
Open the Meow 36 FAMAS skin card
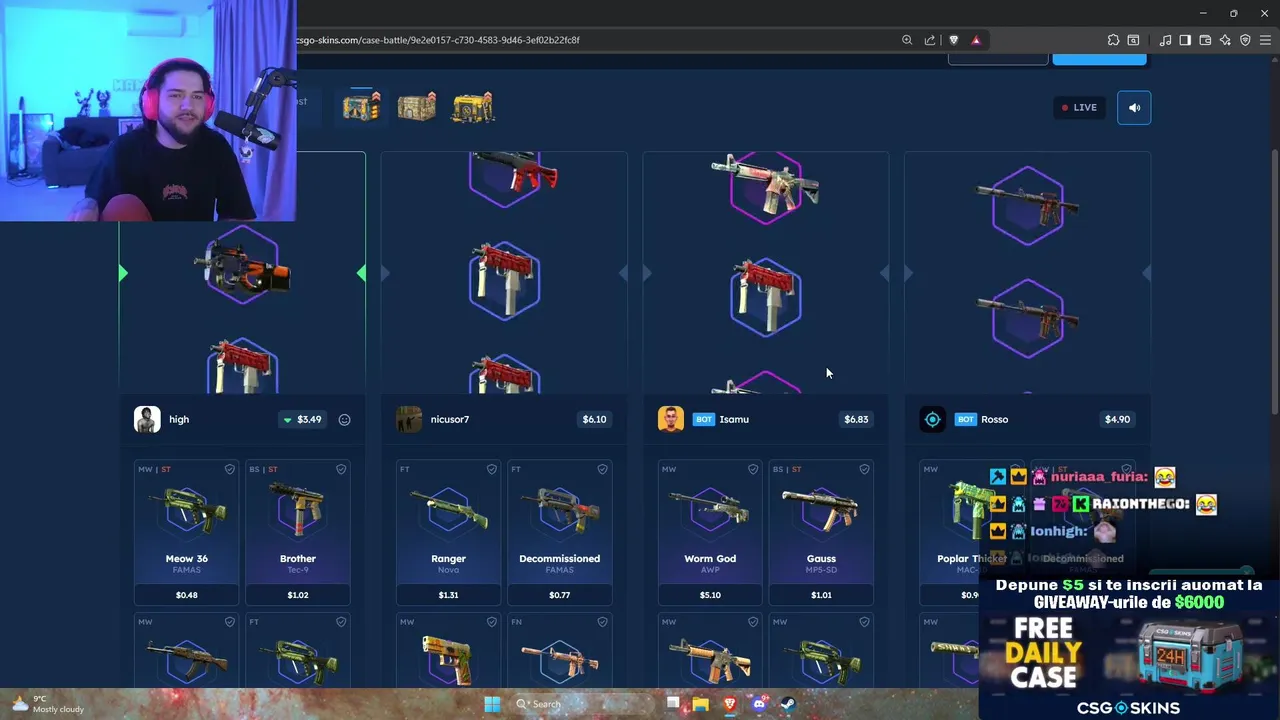[x=187, y=532]
